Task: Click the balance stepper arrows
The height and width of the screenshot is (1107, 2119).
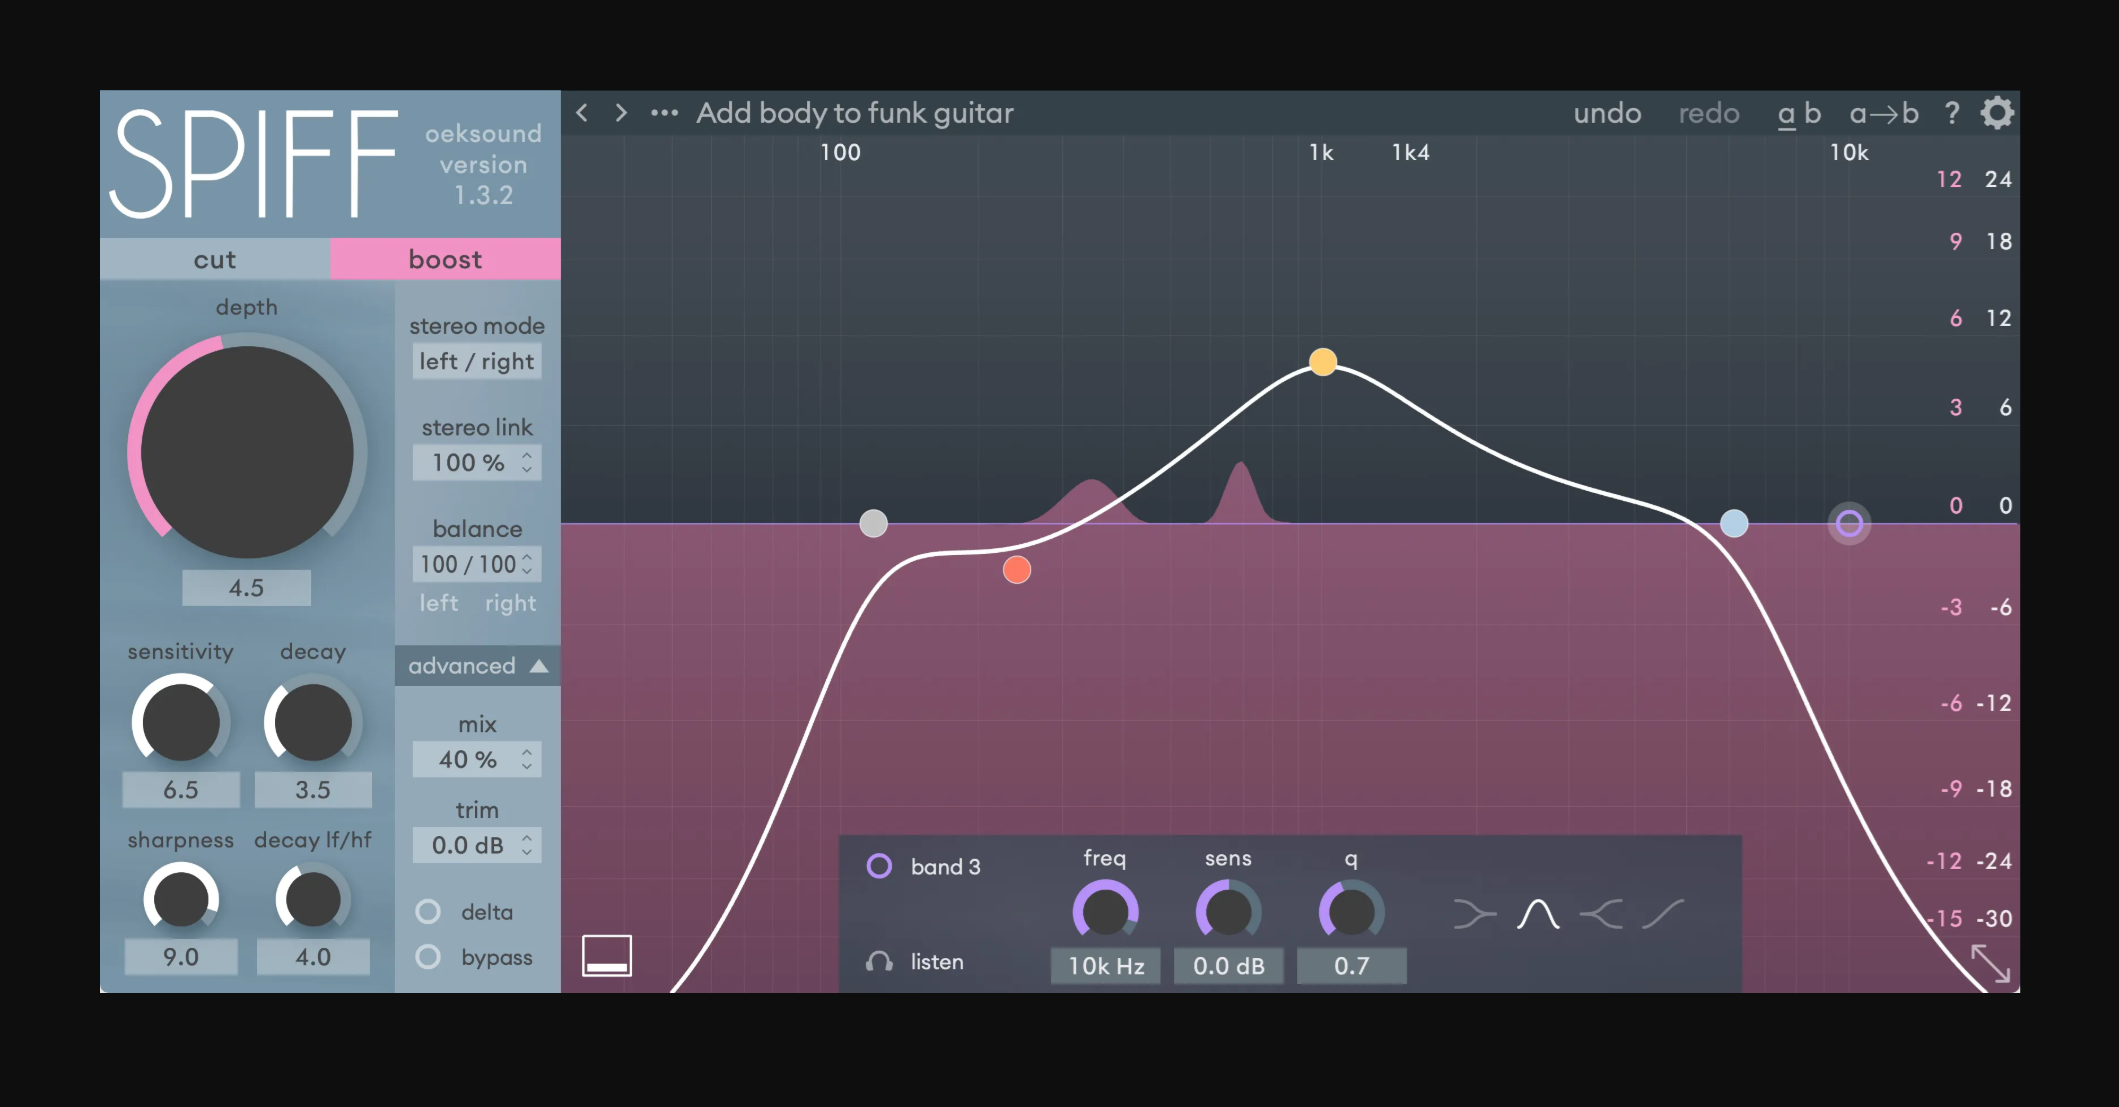Action: tap(527, 564)
